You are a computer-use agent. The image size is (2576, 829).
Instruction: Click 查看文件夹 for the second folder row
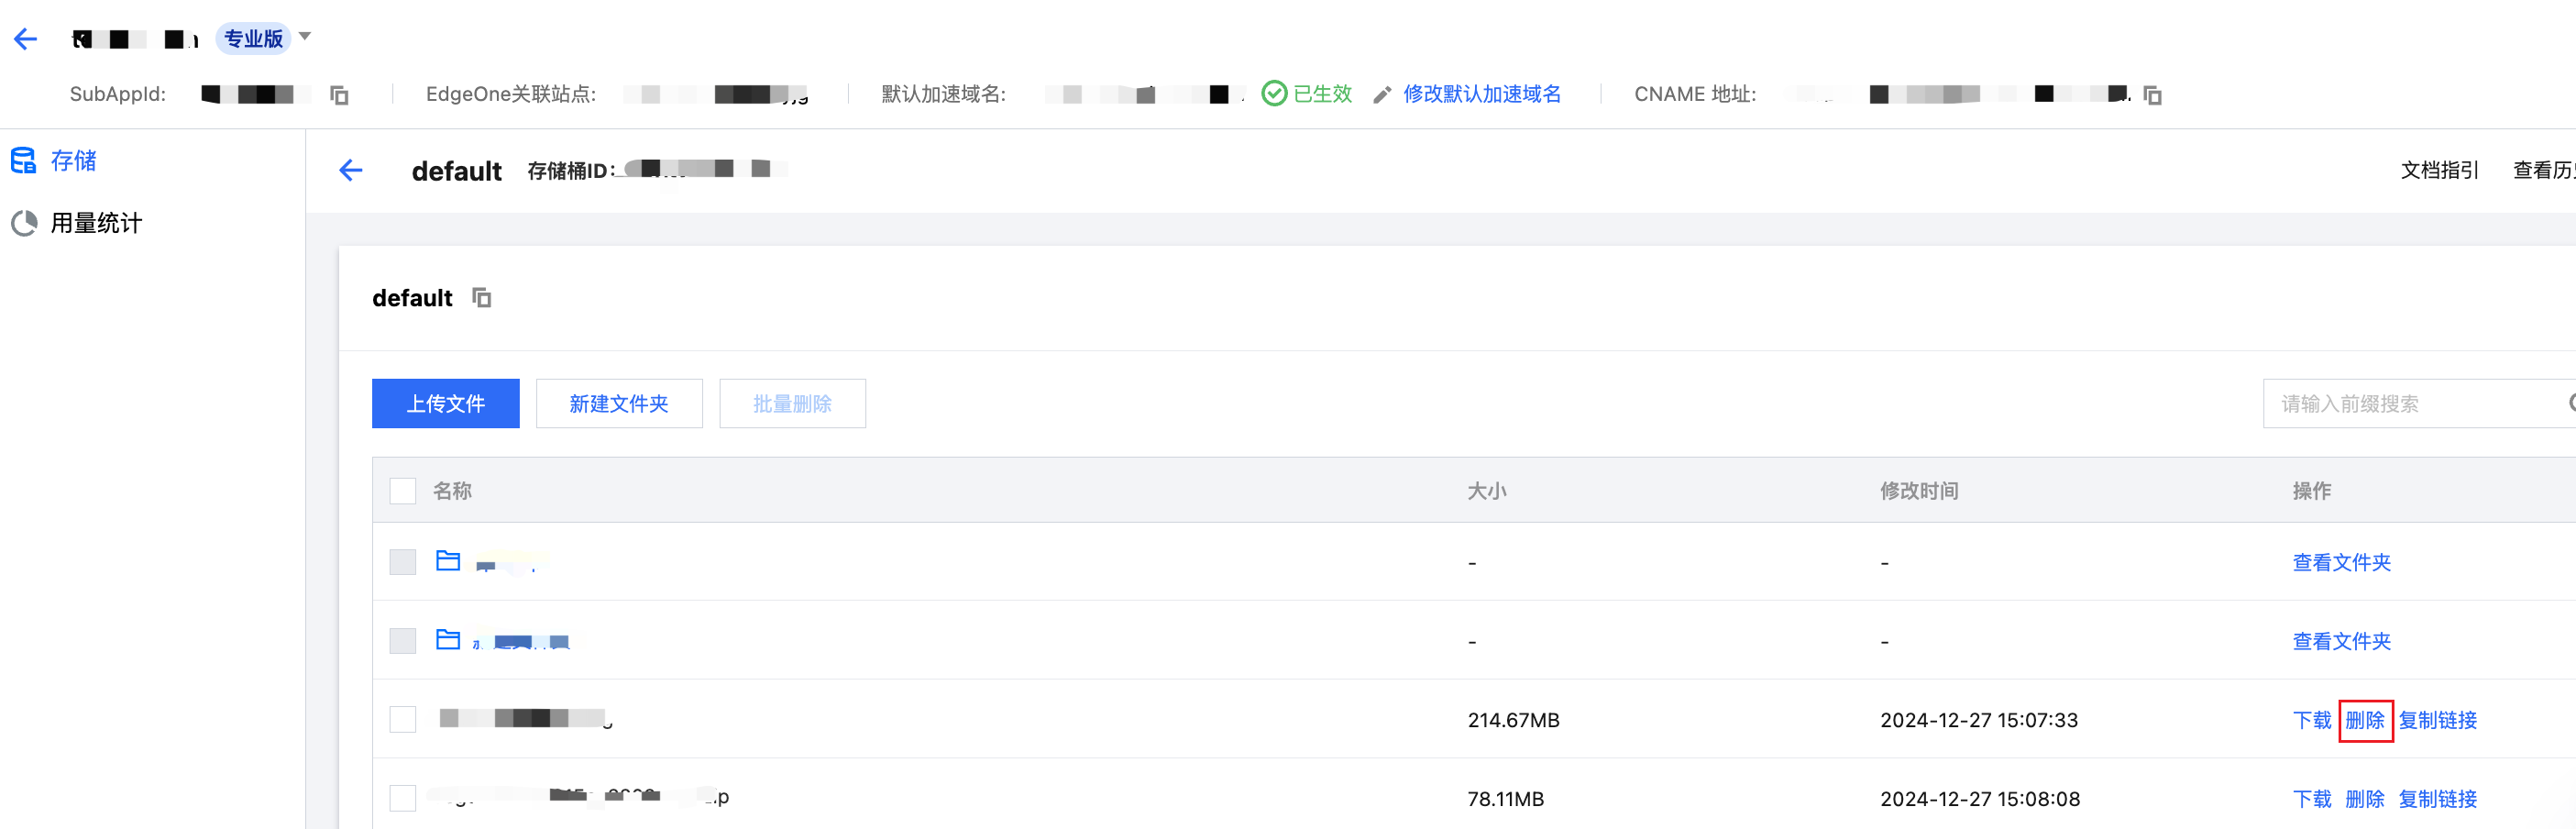[x=2342, y=642]
